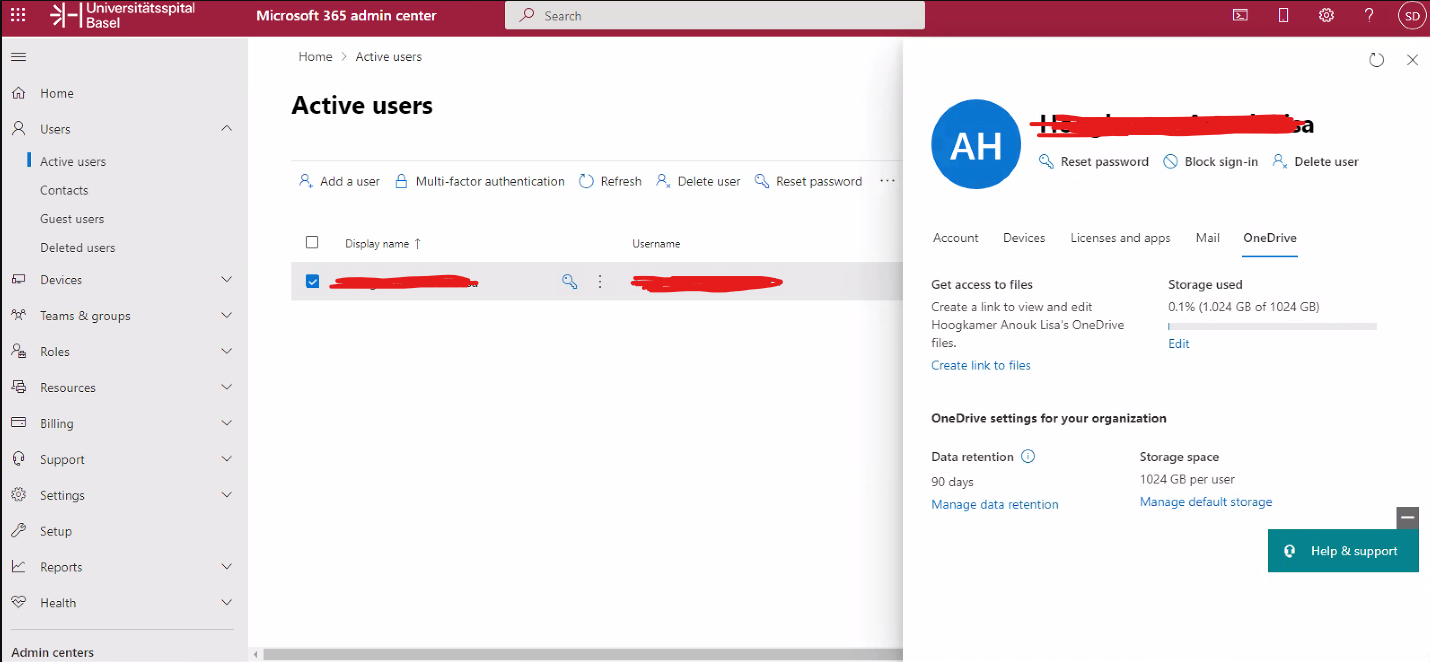This screenshot has width=1430, height=662.
Task: Click Reset password in user panel
Action: pos(1094,162)
